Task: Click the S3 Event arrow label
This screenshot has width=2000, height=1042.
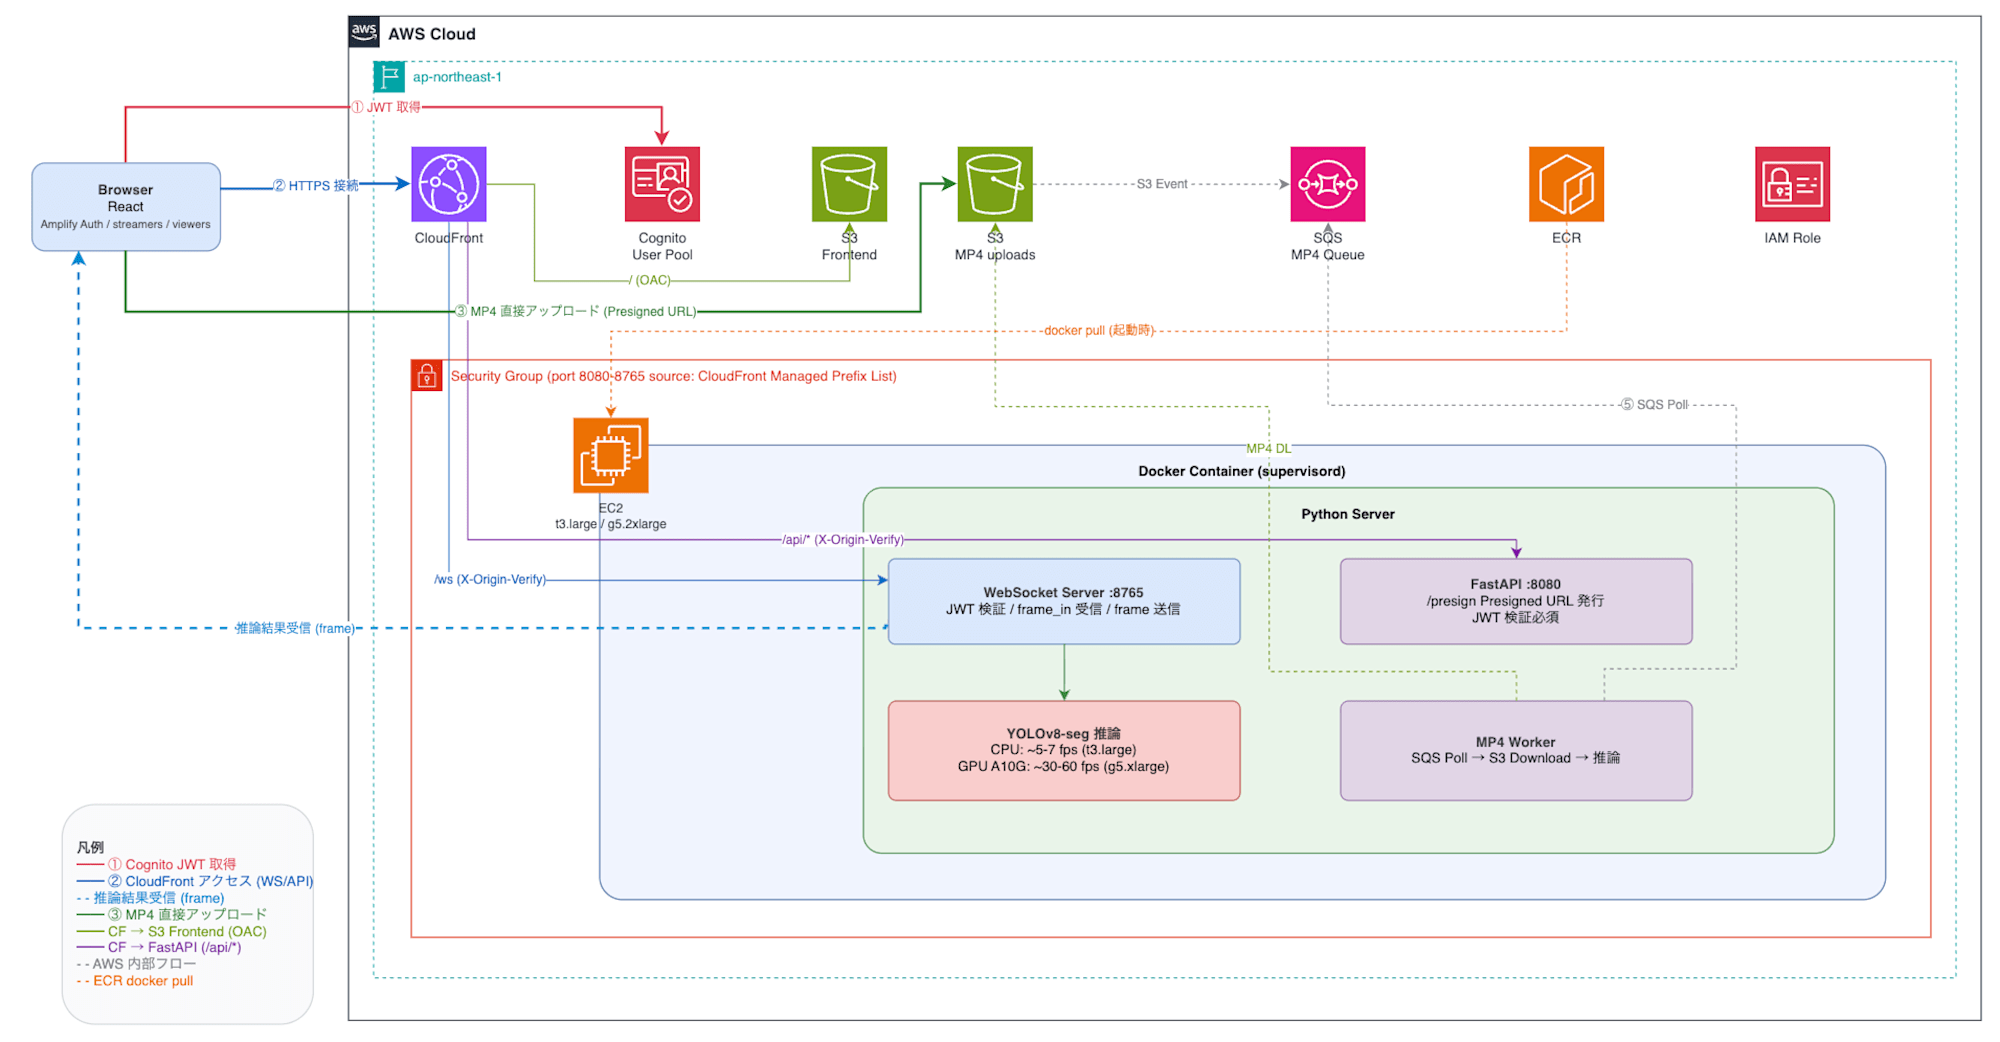Action: point(1162,184)
